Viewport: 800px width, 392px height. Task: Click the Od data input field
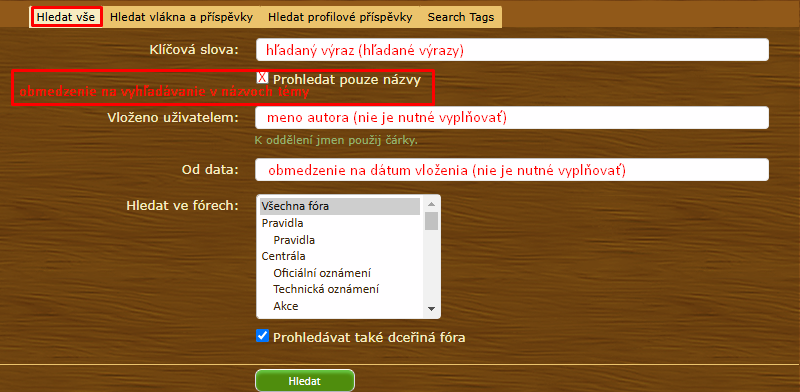[512, 169]
